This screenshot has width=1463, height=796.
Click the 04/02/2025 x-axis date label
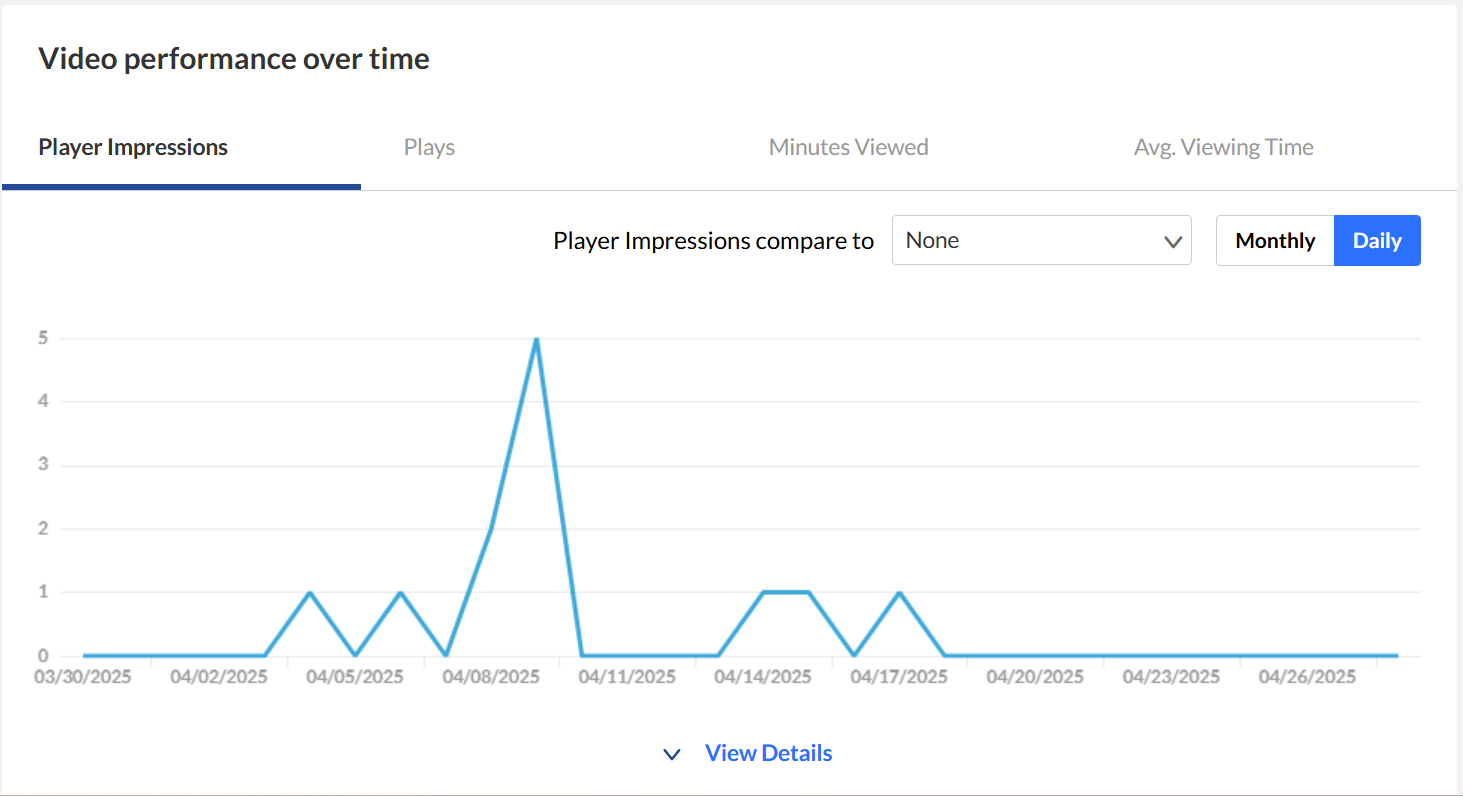point(219,677)
